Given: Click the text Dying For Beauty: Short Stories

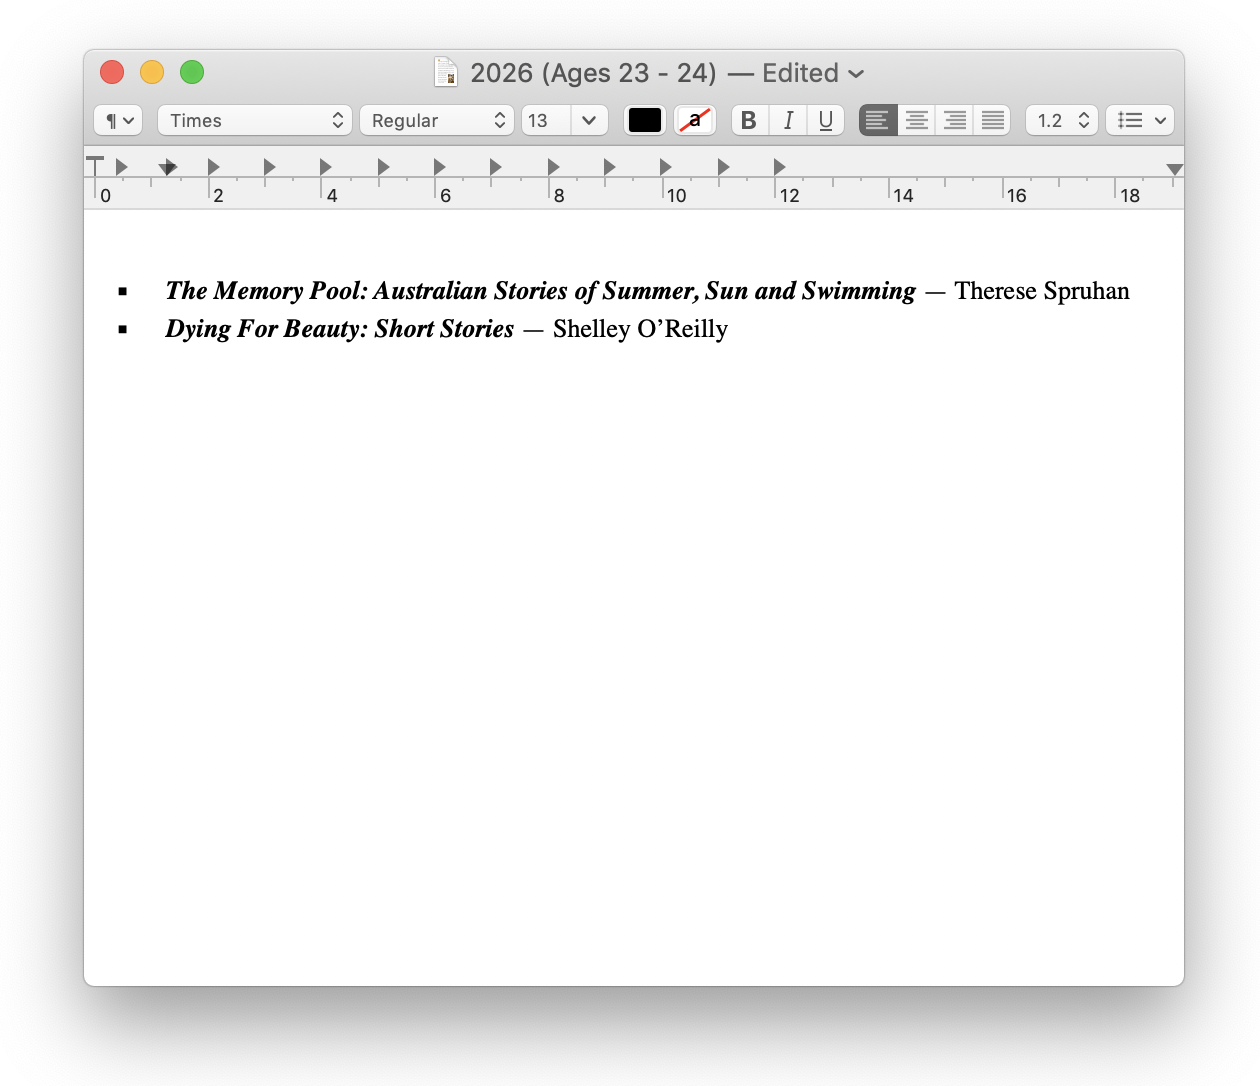Looking at the screenshot, I should tap(339, 329).
